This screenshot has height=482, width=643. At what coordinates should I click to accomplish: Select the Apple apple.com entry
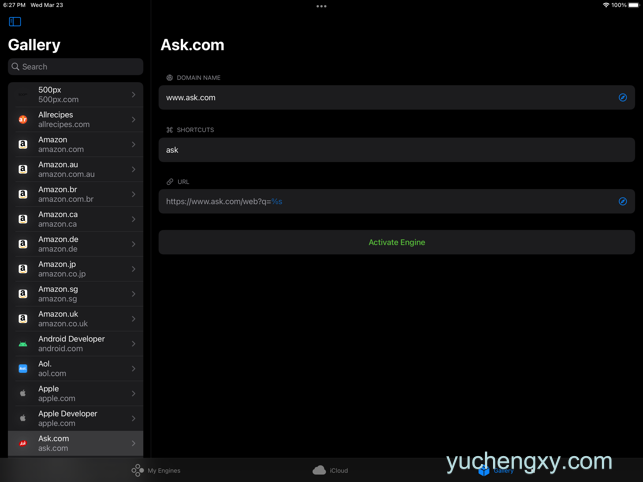[75, 393]
